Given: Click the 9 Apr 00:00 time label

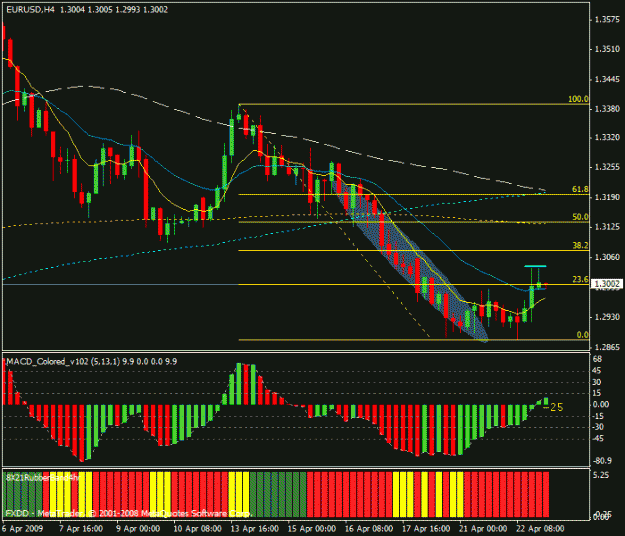Looking at the screenshot, I should tap(138, 528).
